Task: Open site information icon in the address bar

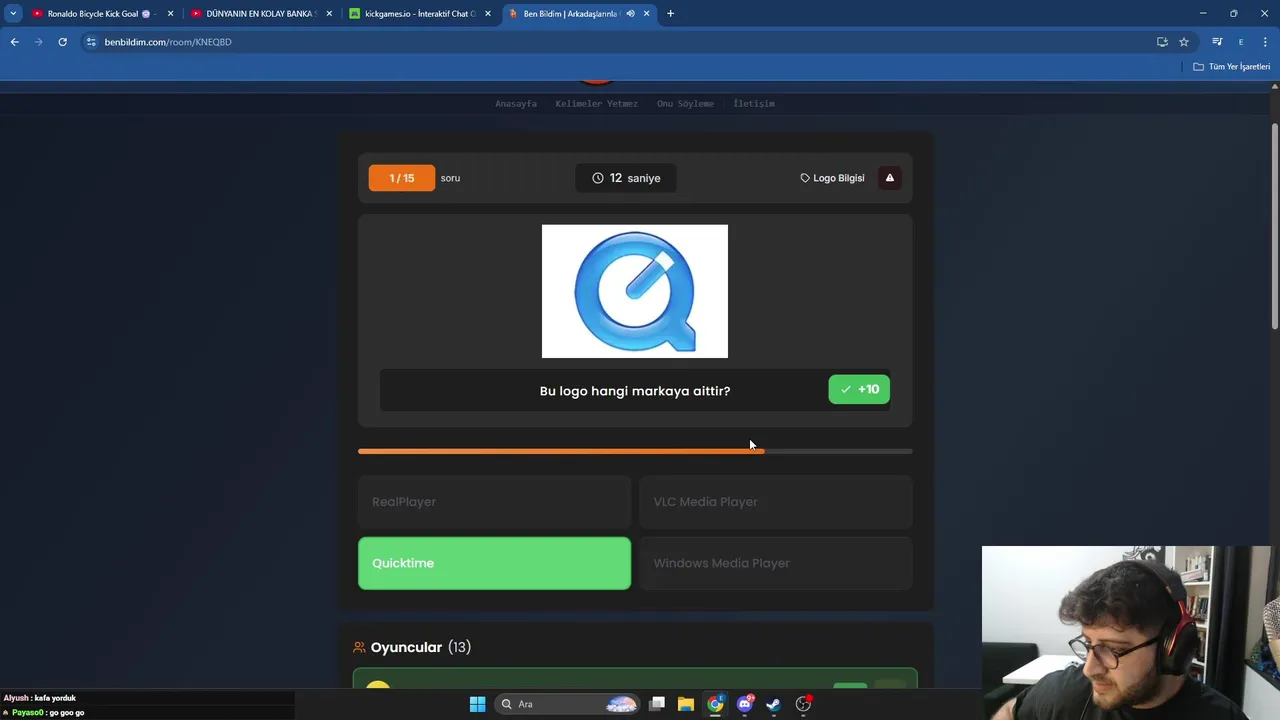Action: 91,42
